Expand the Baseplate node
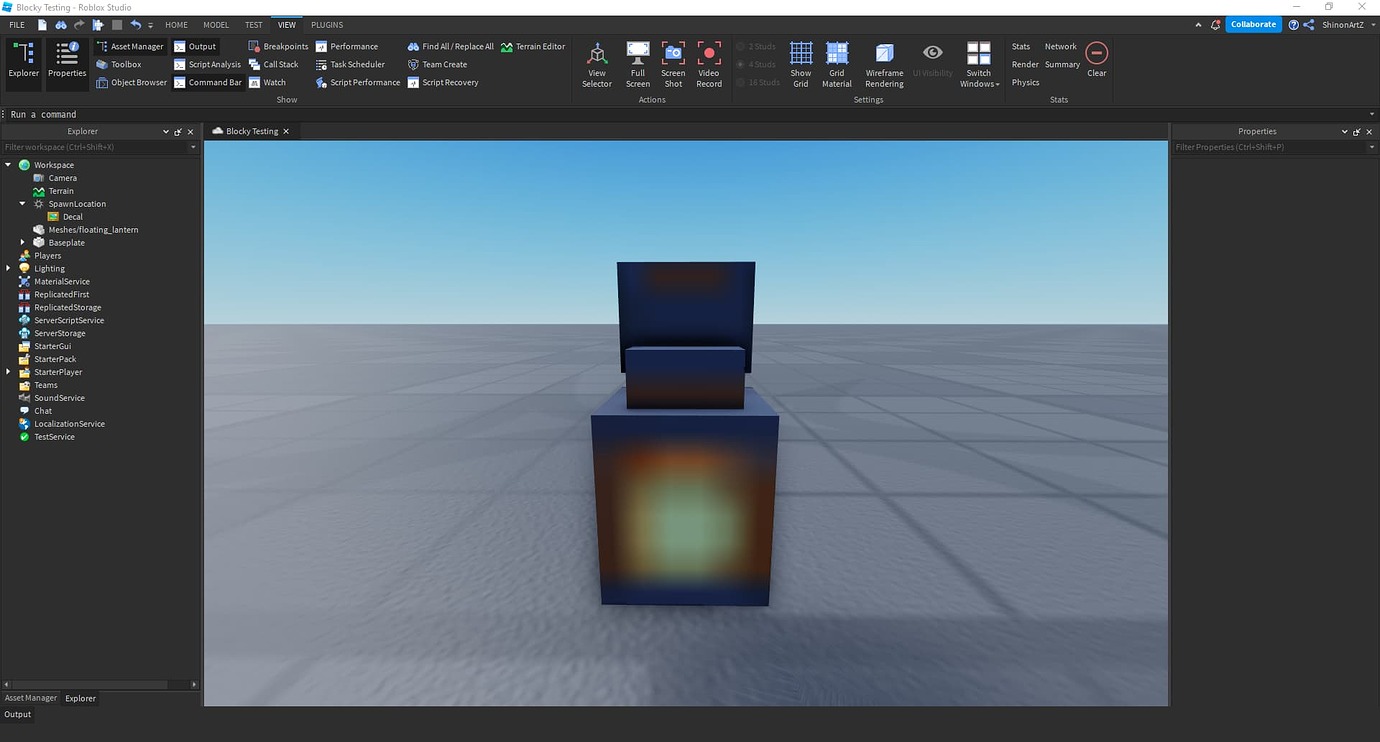This screenshot has width=1380, height=742. (23, 243)
